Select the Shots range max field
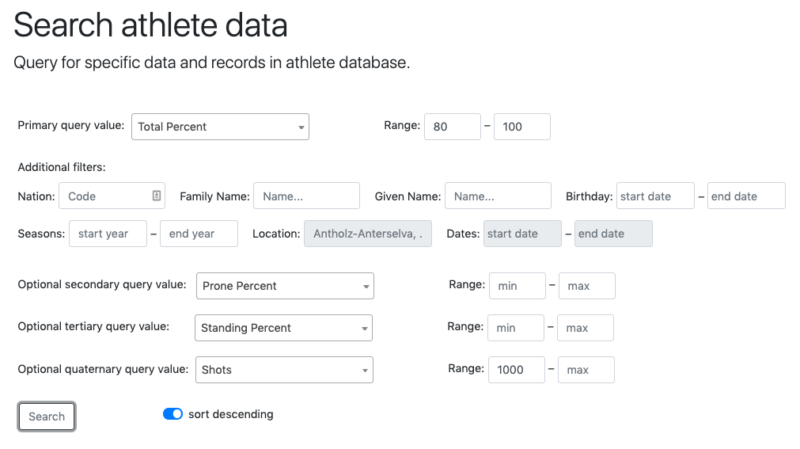Screen dimensions: 800x449 (586, 370)
